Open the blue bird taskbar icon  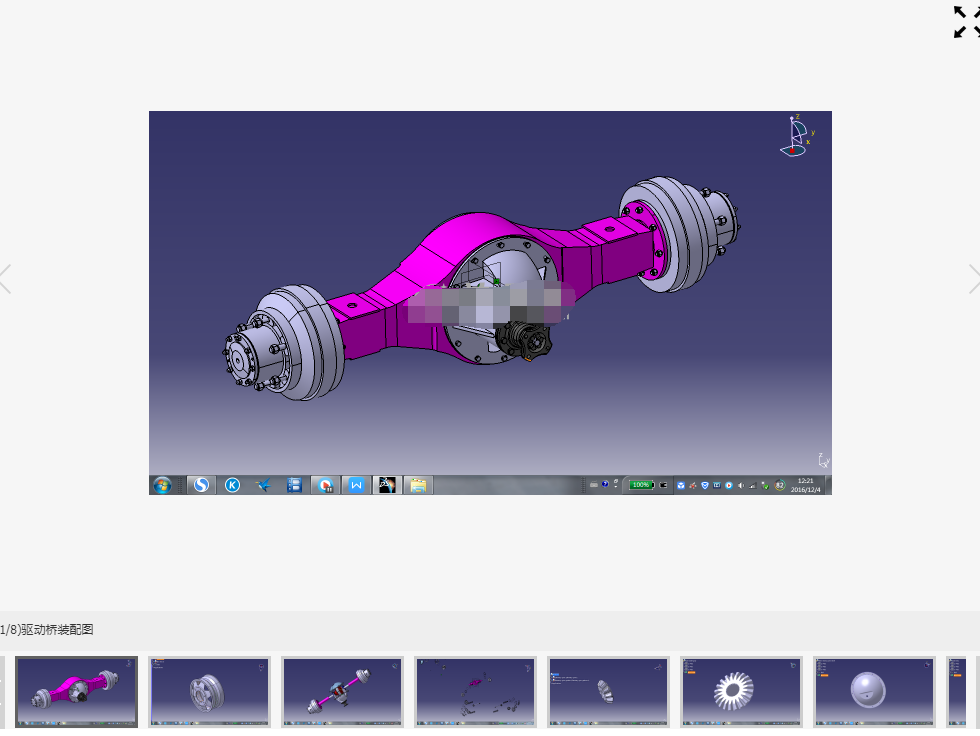[x=263, y=485]
